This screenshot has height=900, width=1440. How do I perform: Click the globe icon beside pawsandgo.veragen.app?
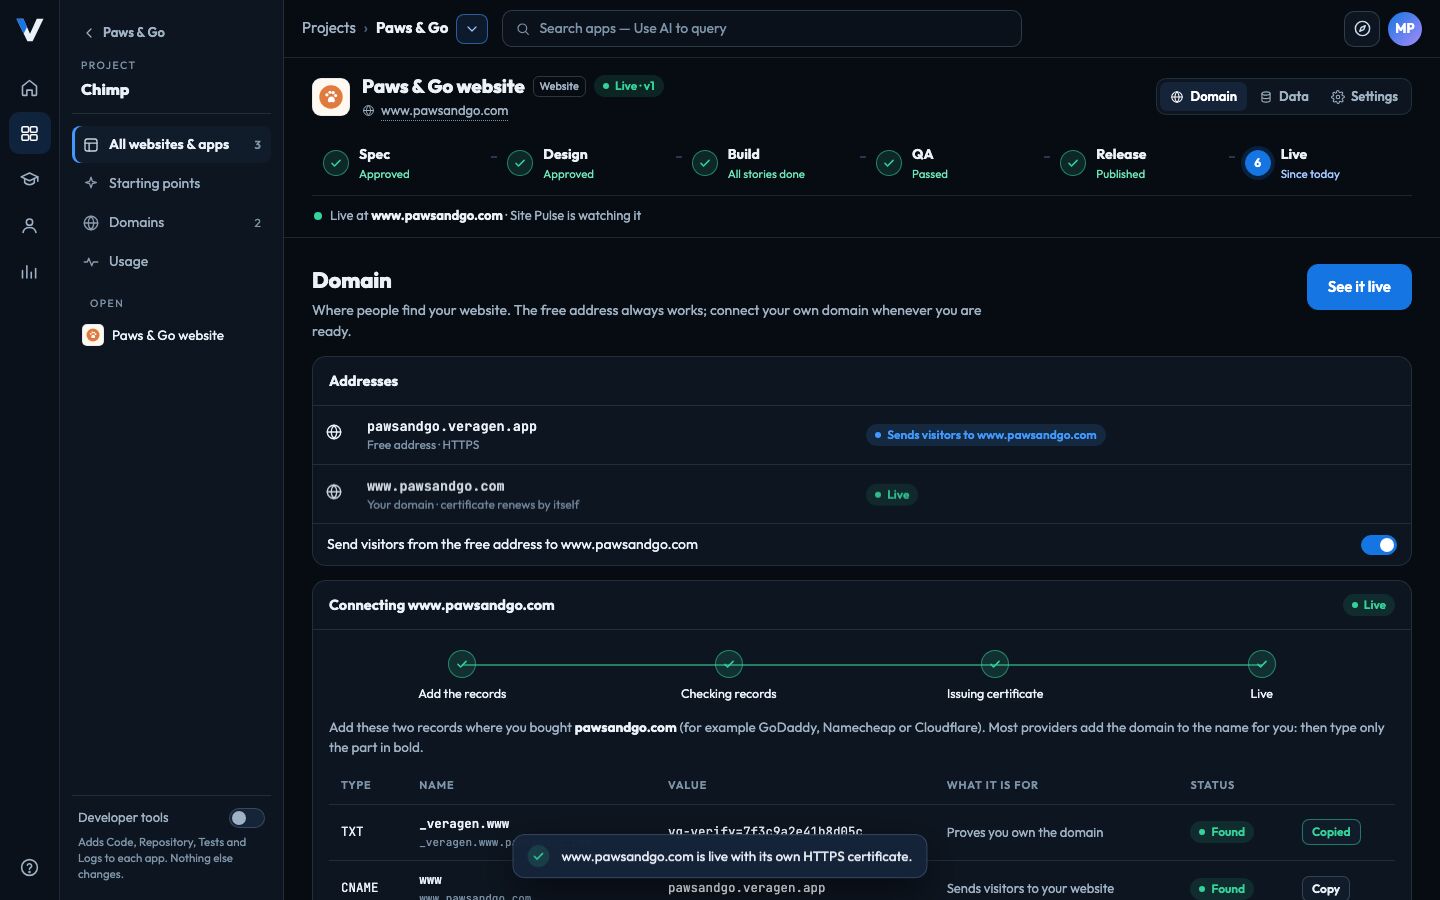point(334,432)
